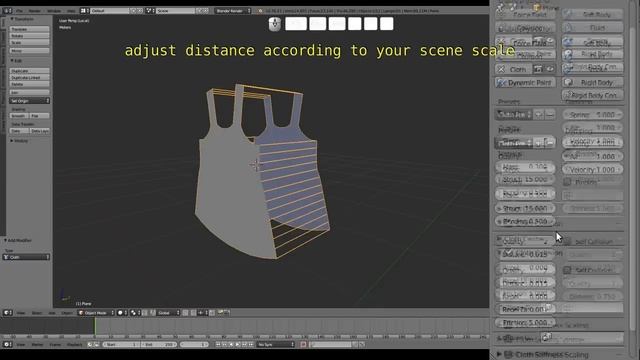640x360 pixels.
Task: Open the Object Mode dropdown
Action: pos(96,313)
